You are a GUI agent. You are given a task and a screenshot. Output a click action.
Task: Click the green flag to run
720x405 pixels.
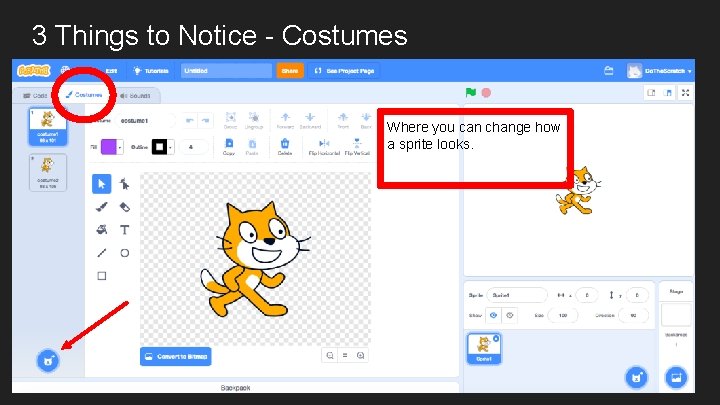pyautogui.click(x=471, y=93)
